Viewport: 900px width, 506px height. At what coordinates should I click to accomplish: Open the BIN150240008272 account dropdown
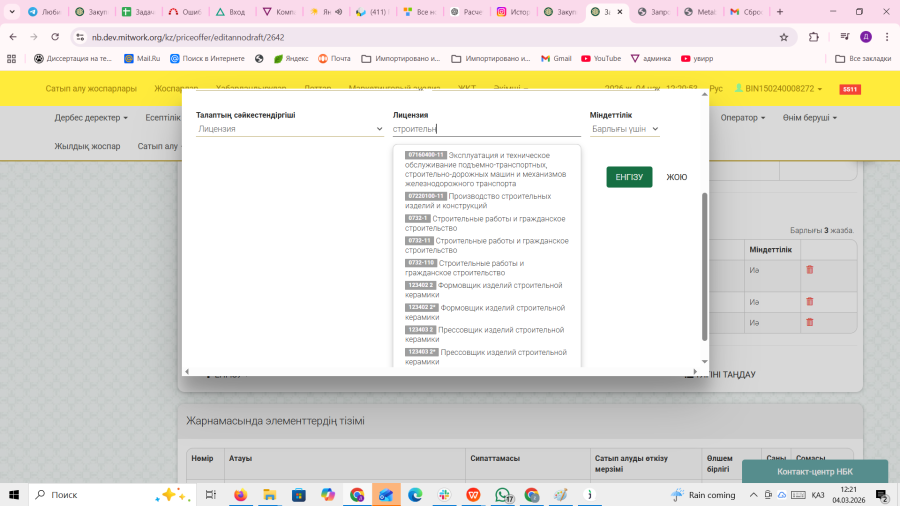[x=779, y=89]
